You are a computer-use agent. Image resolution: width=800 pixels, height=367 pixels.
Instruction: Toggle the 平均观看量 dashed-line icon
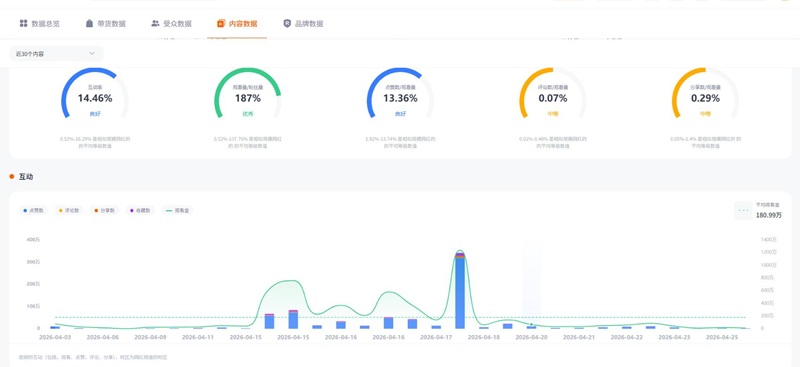[743, 210]
